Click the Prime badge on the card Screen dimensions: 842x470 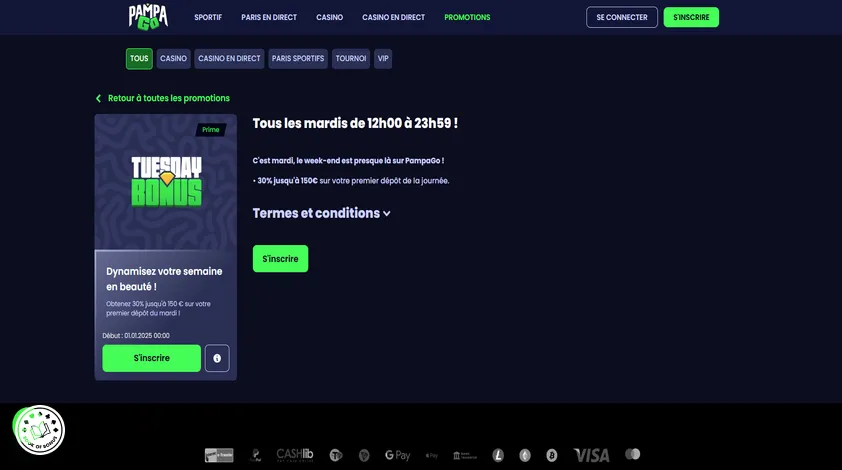[x=210, y=129]
